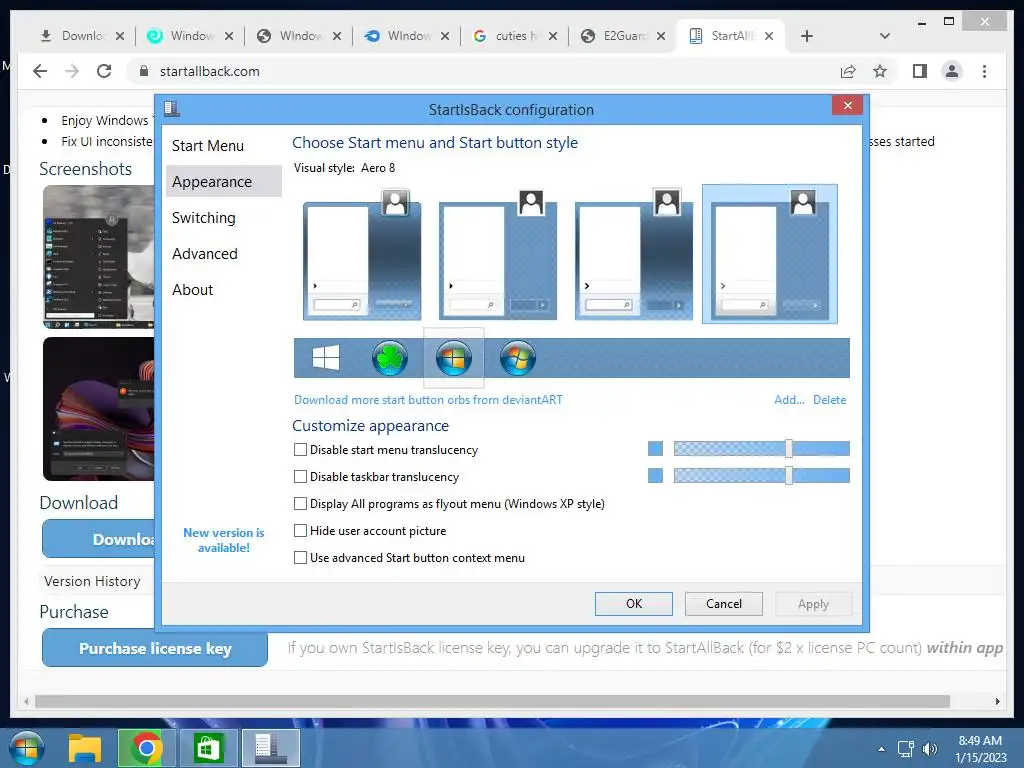Click the start menu color swatch

655,449
